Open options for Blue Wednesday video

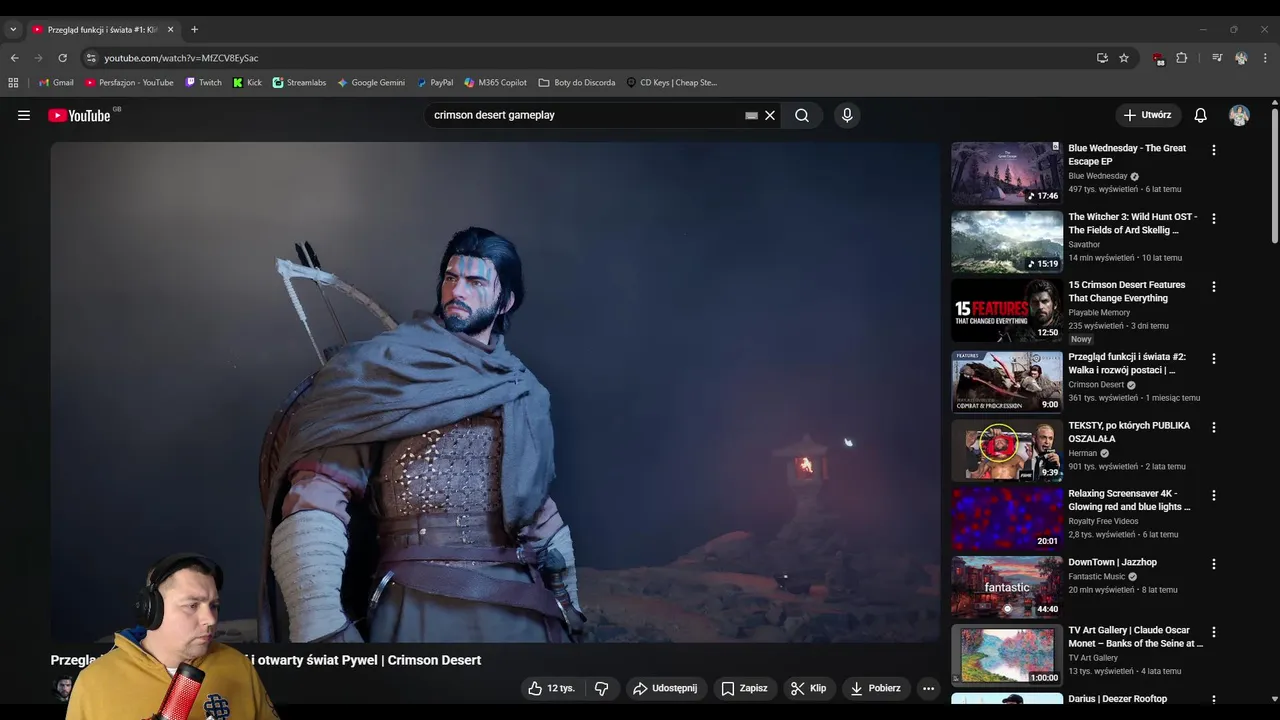click(x=1214, y=150)
